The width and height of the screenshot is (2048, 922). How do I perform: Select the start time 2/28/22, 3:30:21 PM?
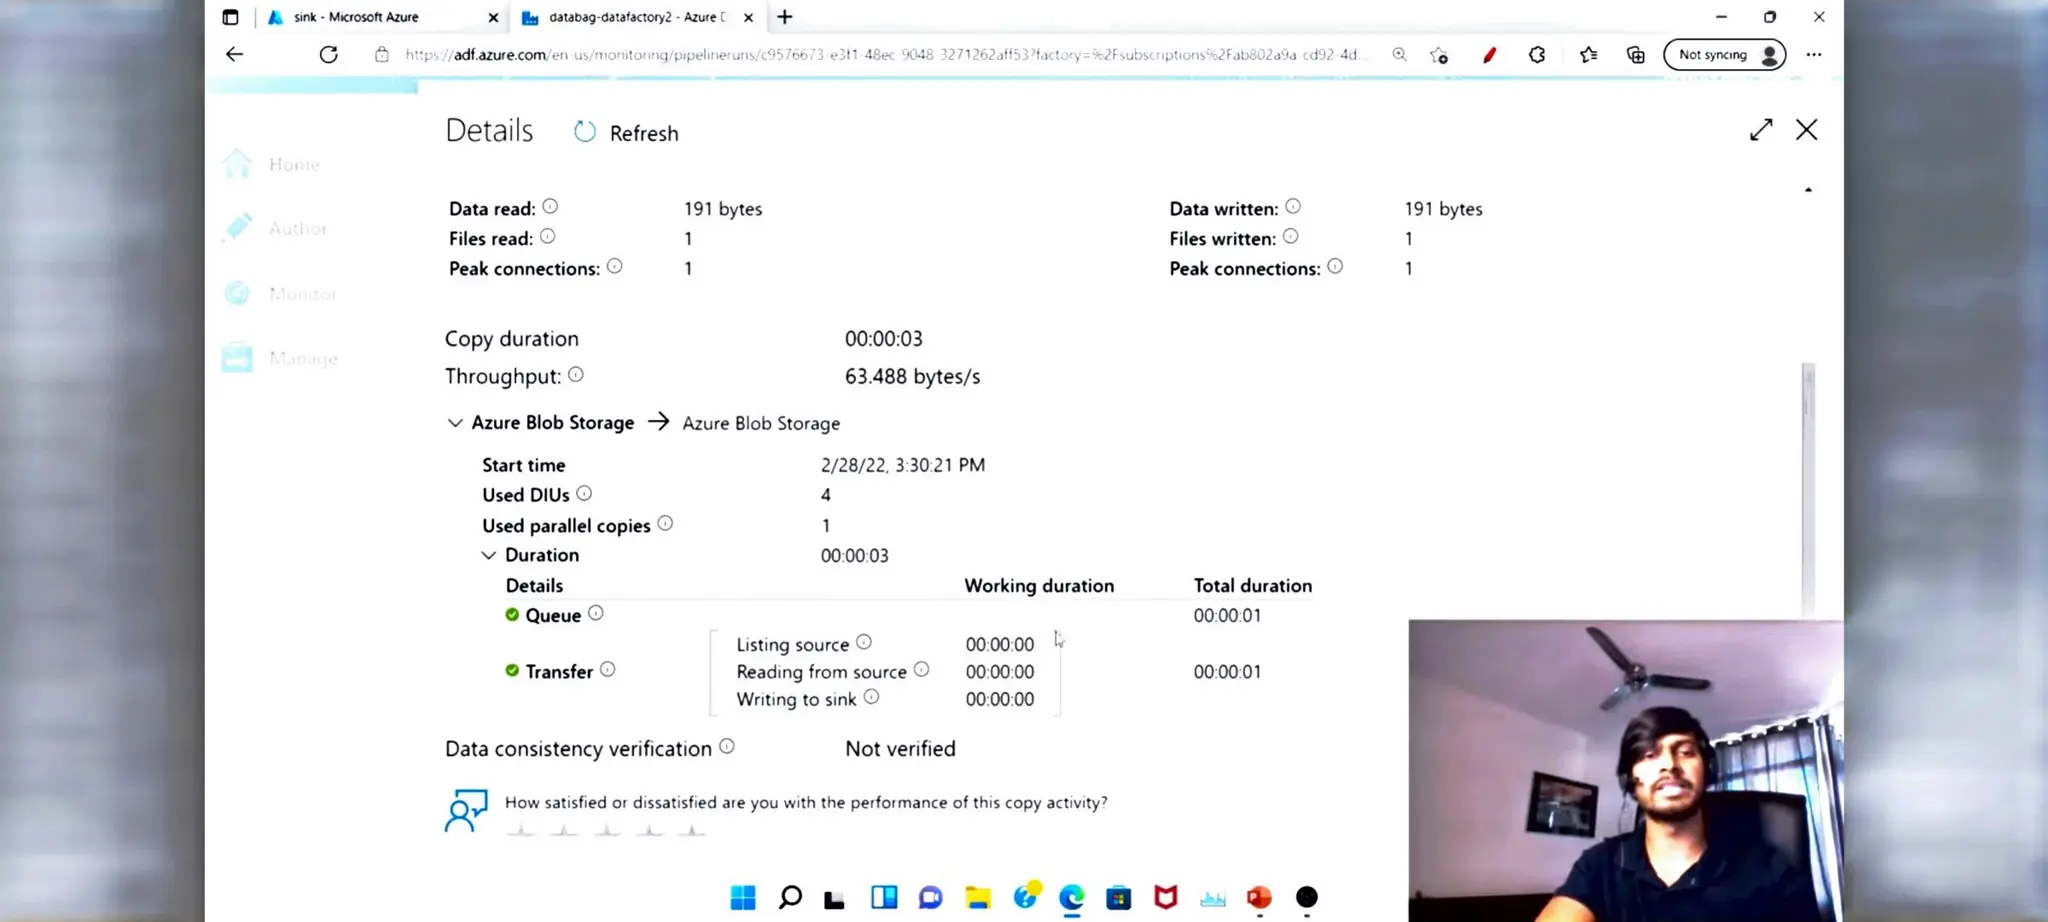coord(903,465)
